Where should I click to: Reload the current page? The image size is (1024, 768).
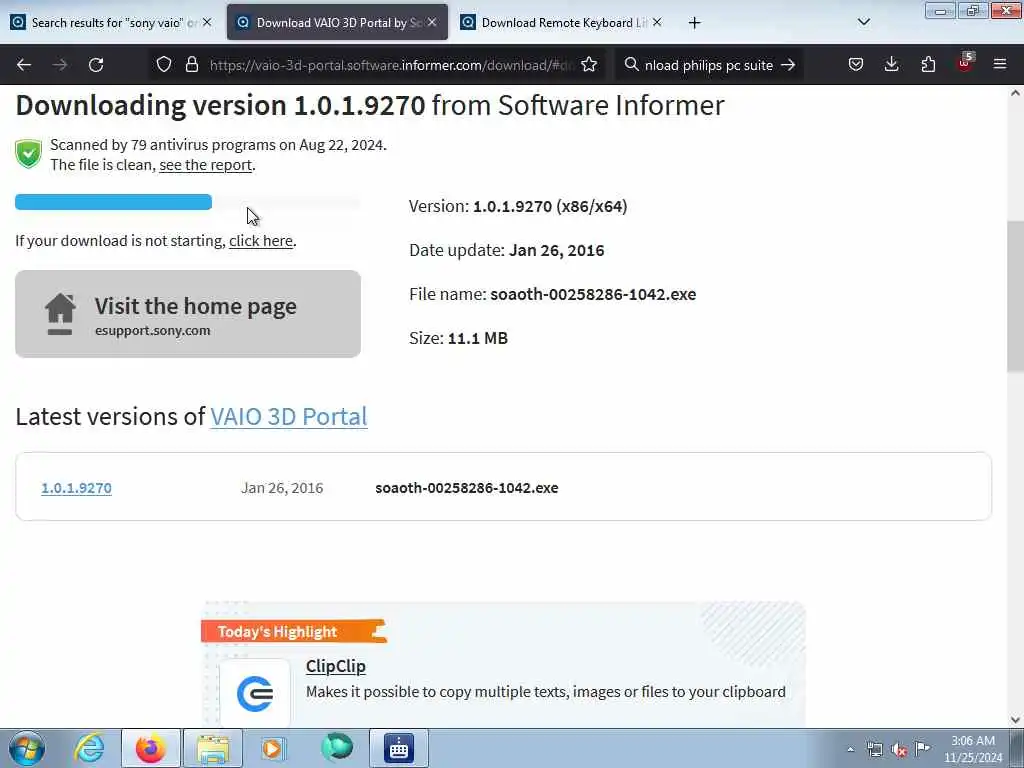coord(96,65)
